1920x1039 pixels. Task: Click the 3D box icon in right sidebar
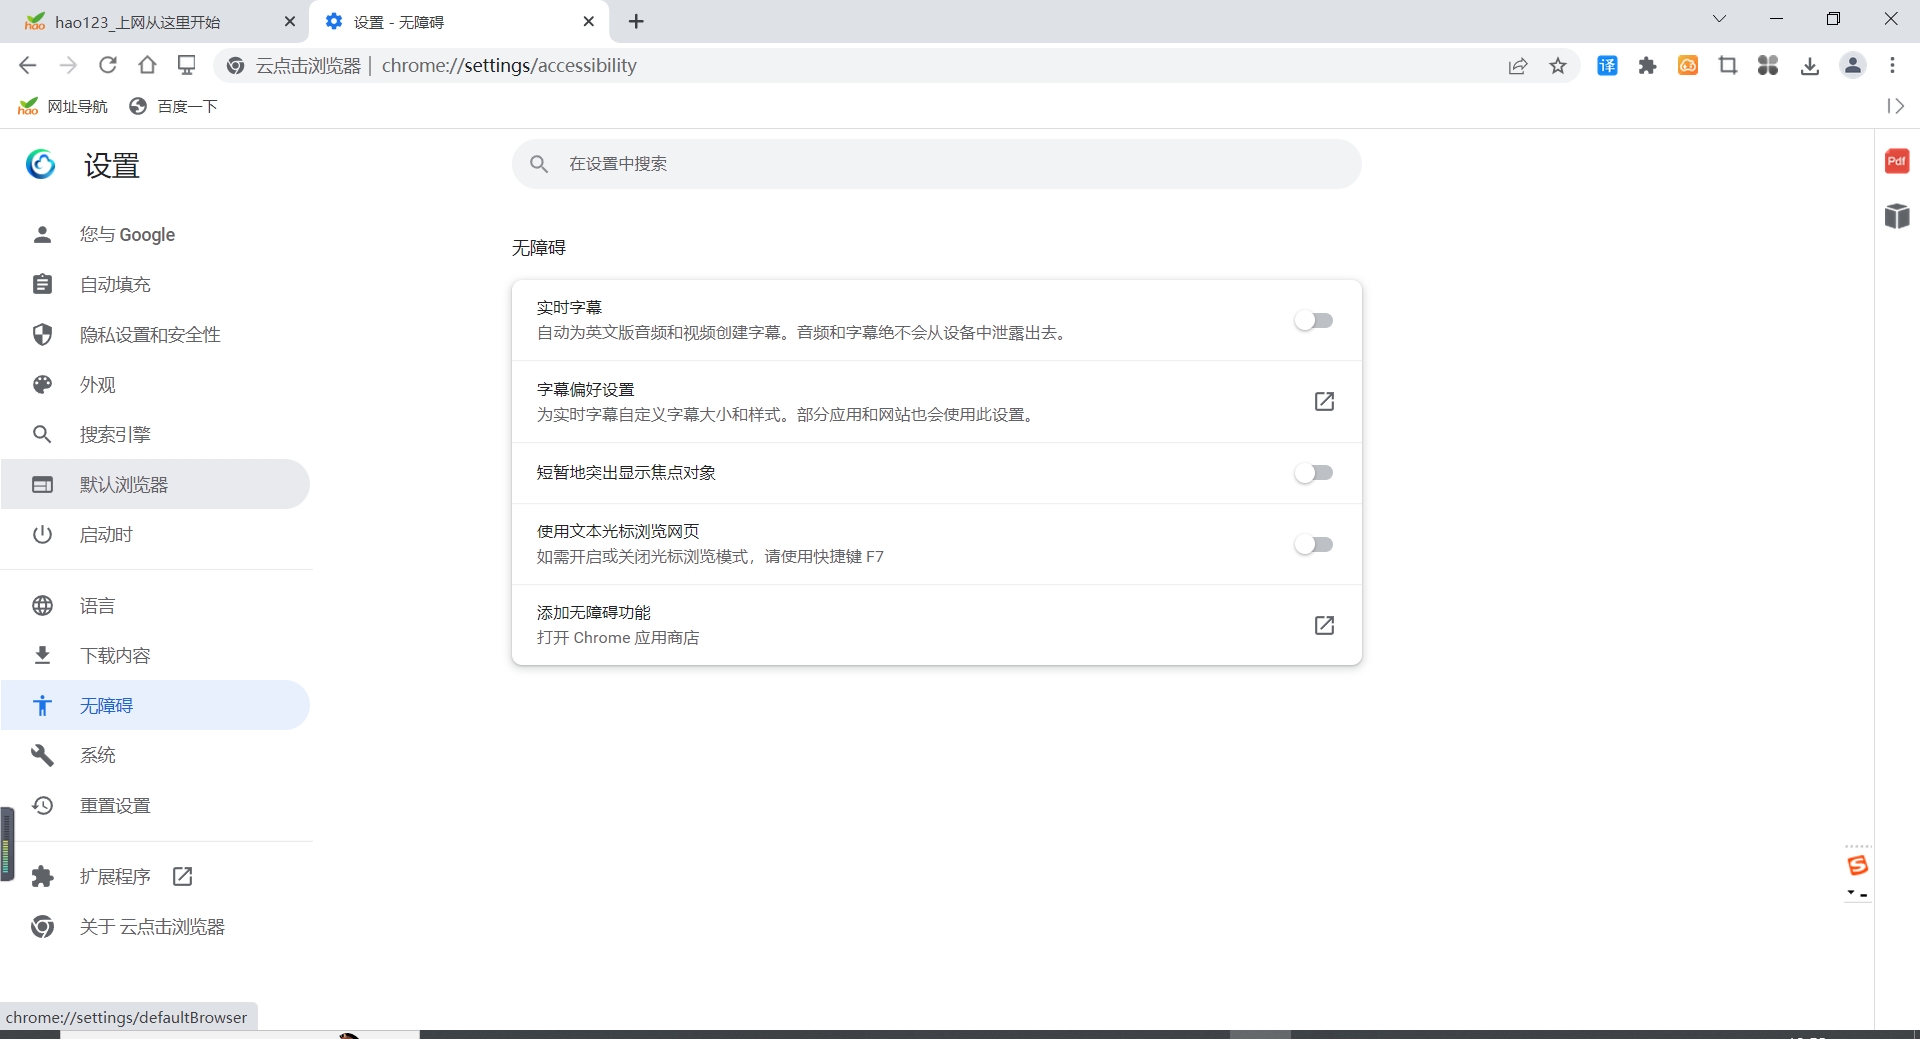[x=1897, y=216]
